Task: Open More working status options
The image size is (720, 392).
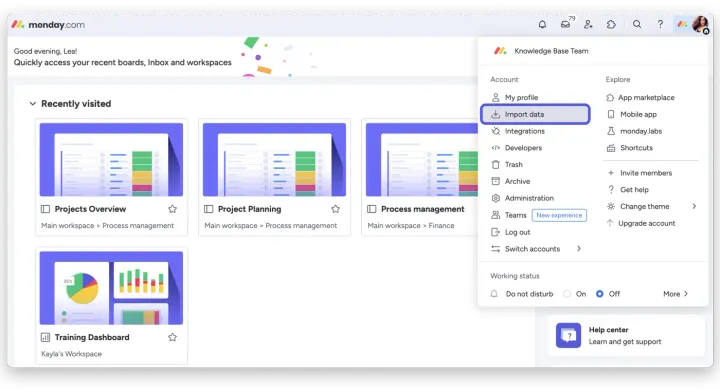Action: tap(675, 294)
